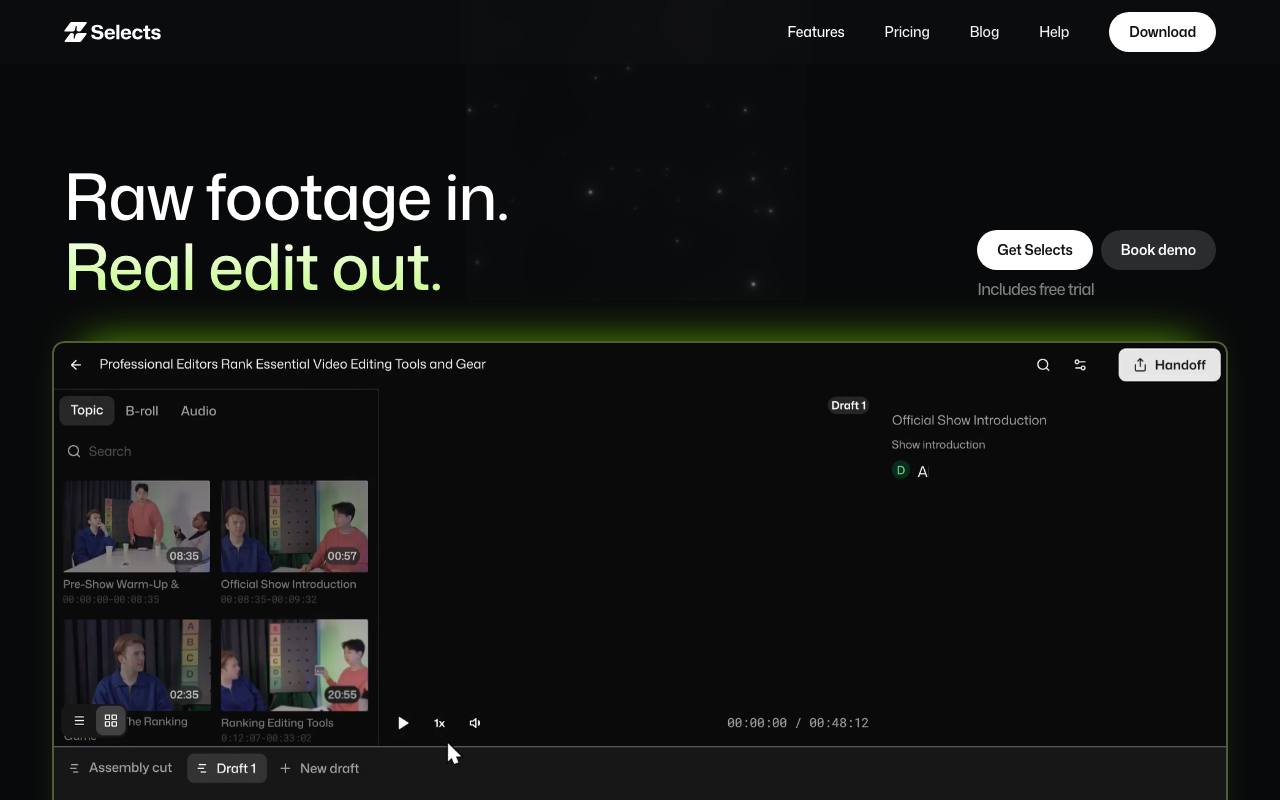Switch to grid view
1280x800 pixels.
(111, 721)
